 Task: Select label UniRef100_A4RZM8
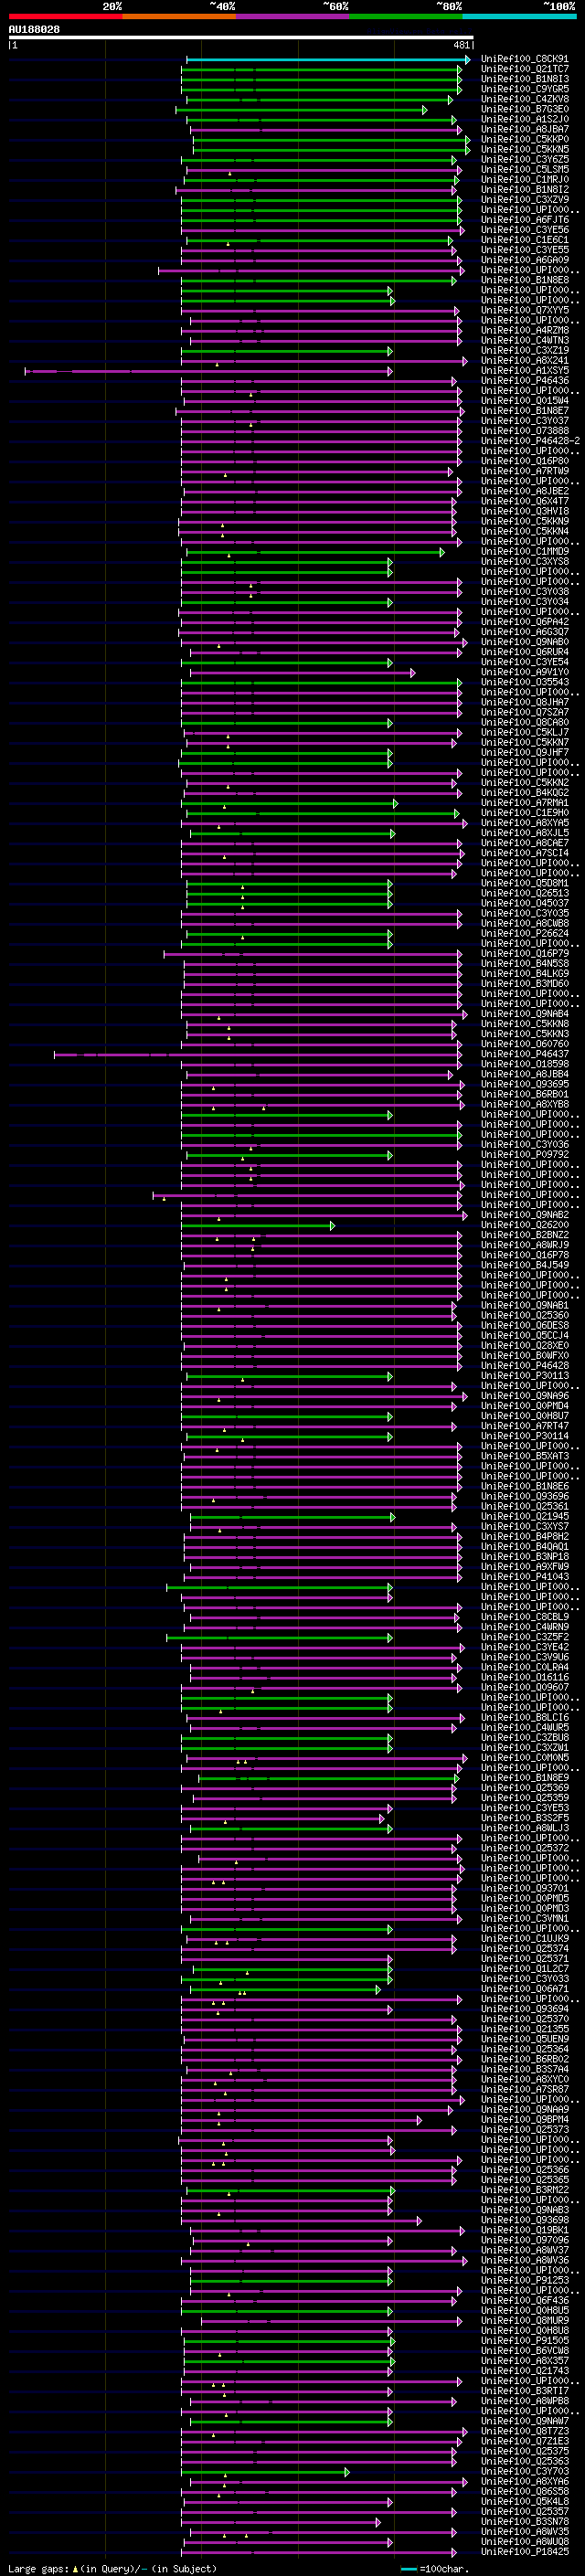click(524, 330)
